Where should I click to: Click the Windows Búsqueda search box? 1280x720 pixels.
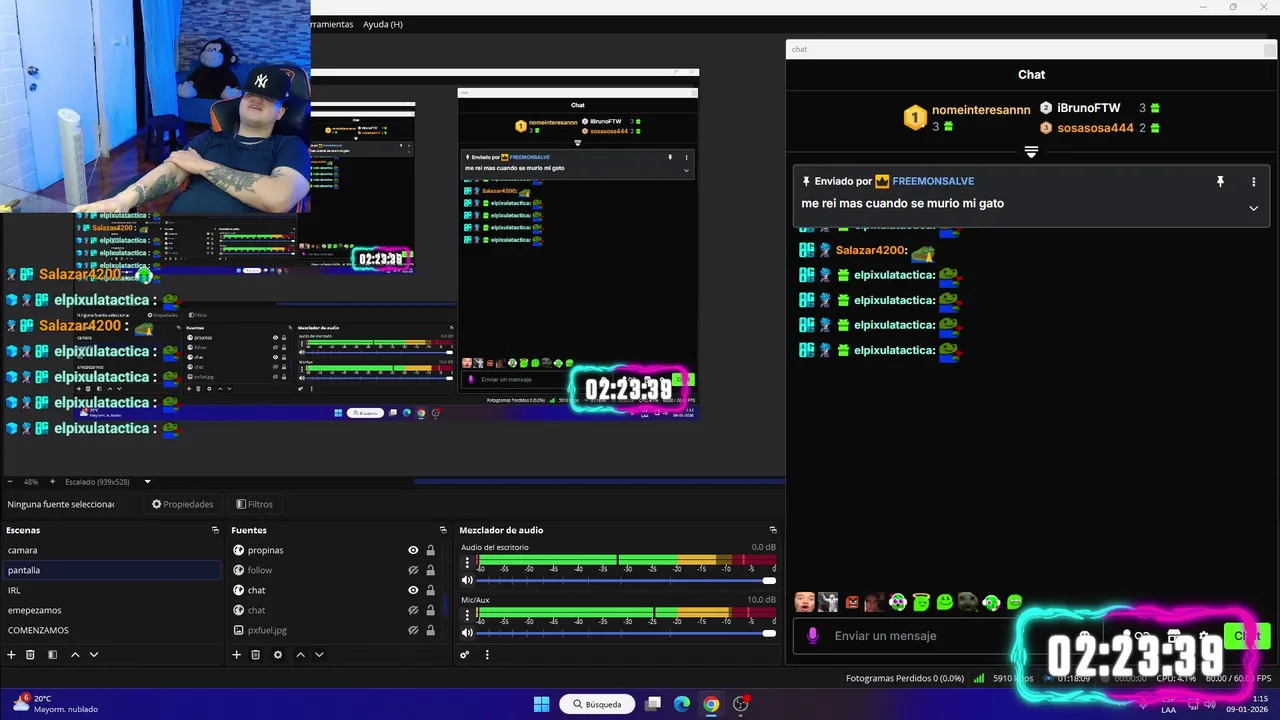[x=597, y=704]
